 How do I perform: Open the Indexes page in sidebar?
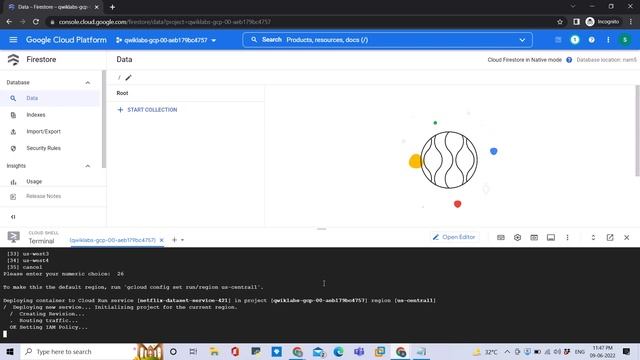pyautogui.click(x=36, y=115)
